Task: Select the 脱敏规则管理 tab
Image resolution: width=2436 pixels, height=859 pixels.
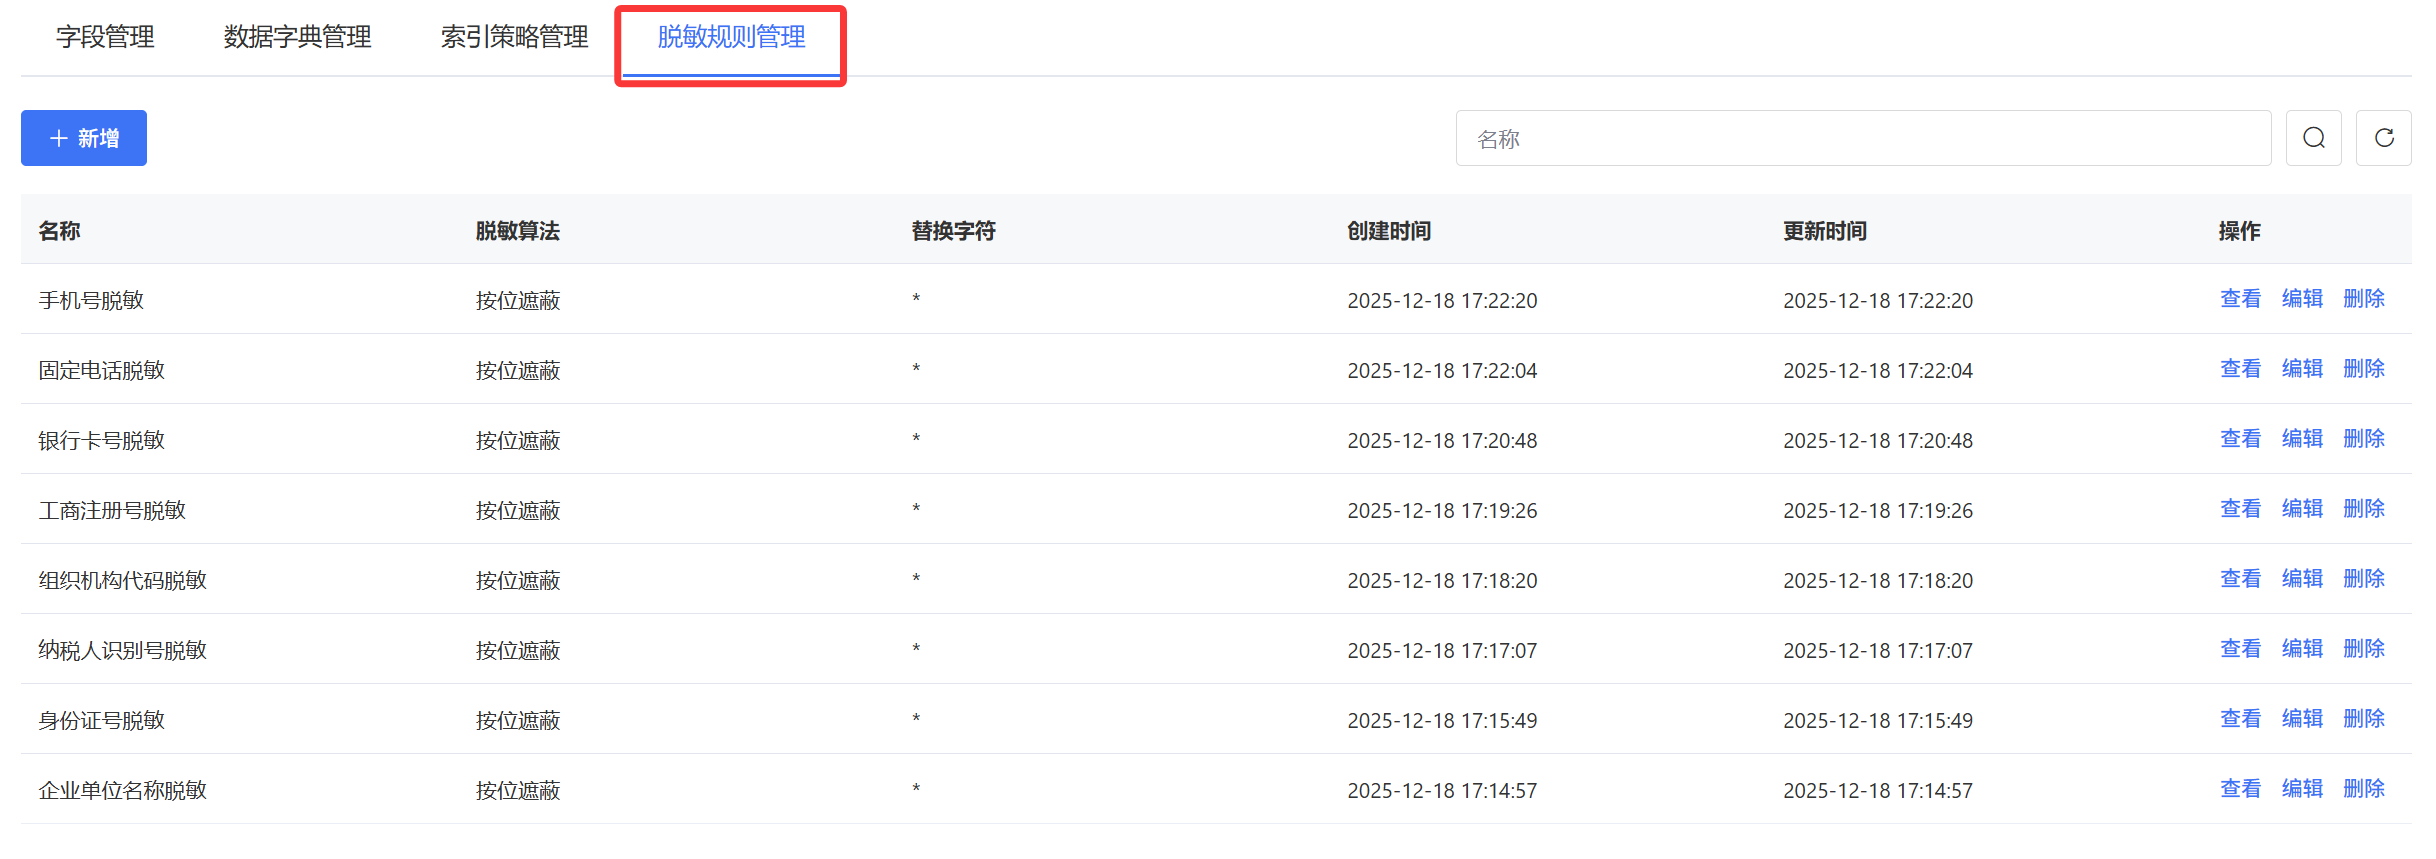Action: tap(731, 37)
